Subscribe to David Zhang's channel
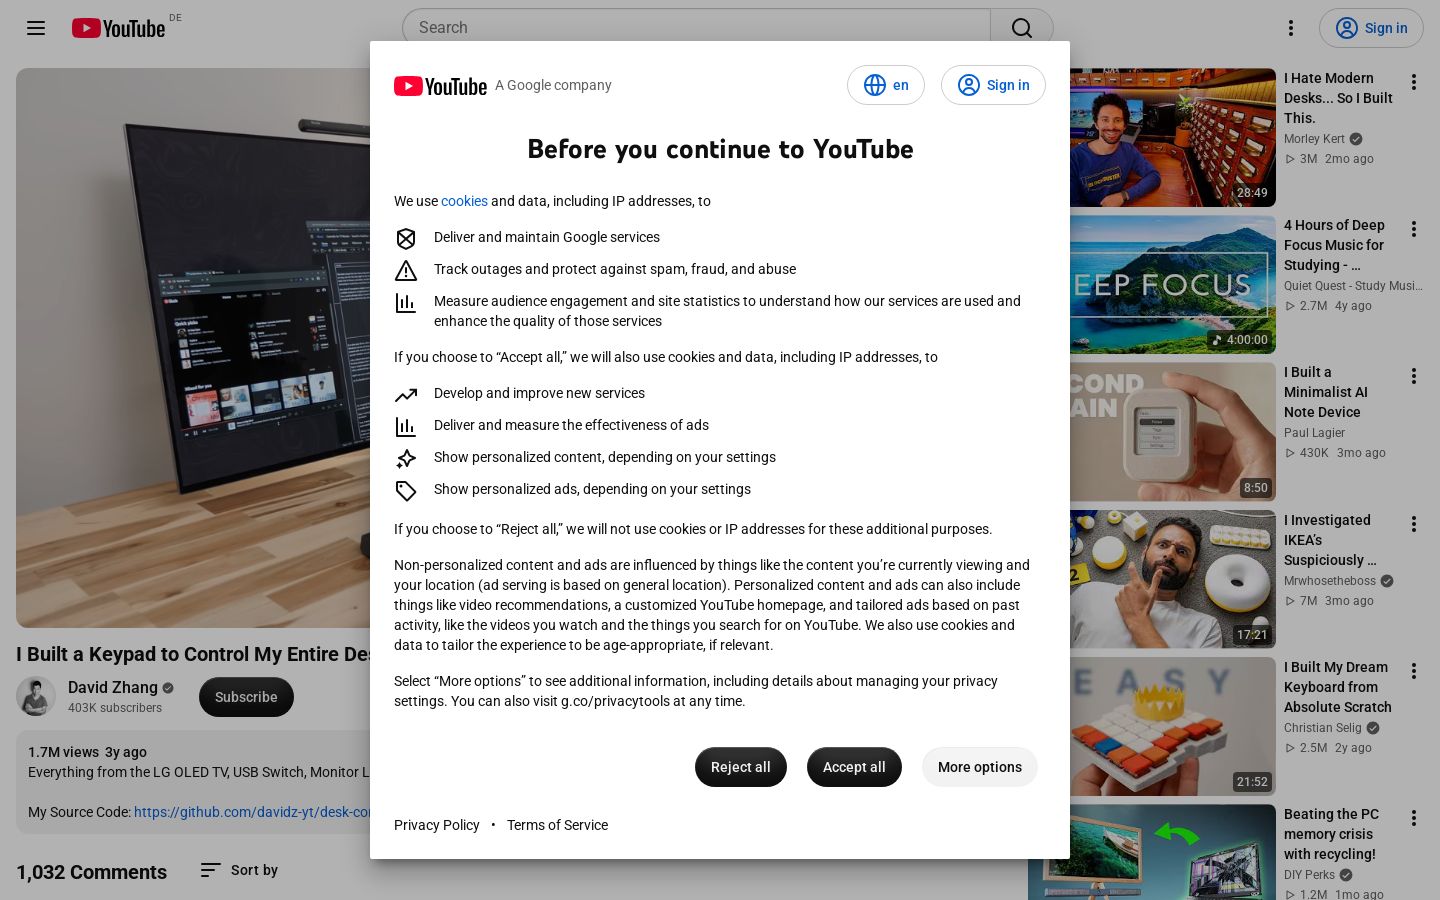This screenshot has height=900, width=1440. [246, 697]
